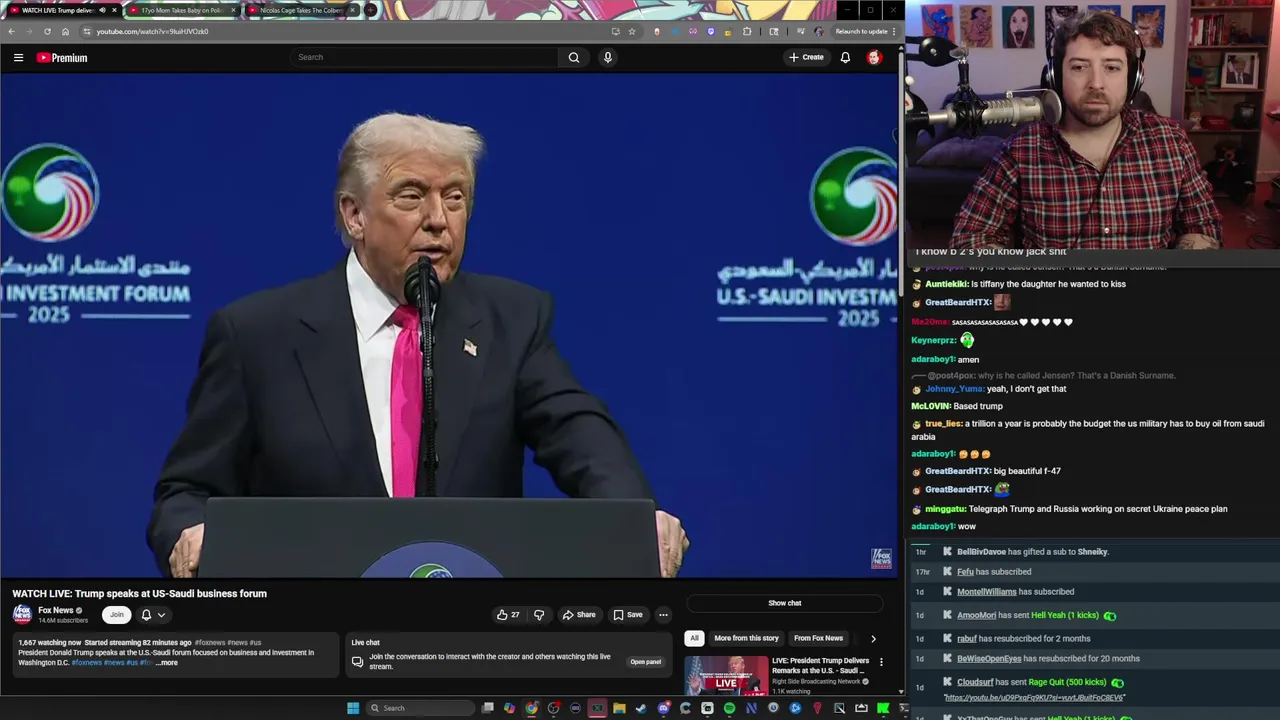Click 'MontellWilliams has subscribed' entry
The width and height of the screenshot is (1280, 720).
pyautogui.click(x=1015, y=592)
